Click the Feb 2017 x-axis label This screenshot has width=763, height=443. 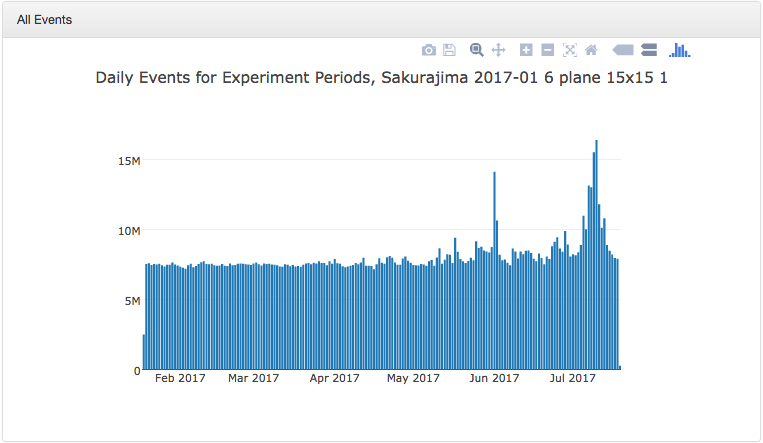click(x=180, y=379)
